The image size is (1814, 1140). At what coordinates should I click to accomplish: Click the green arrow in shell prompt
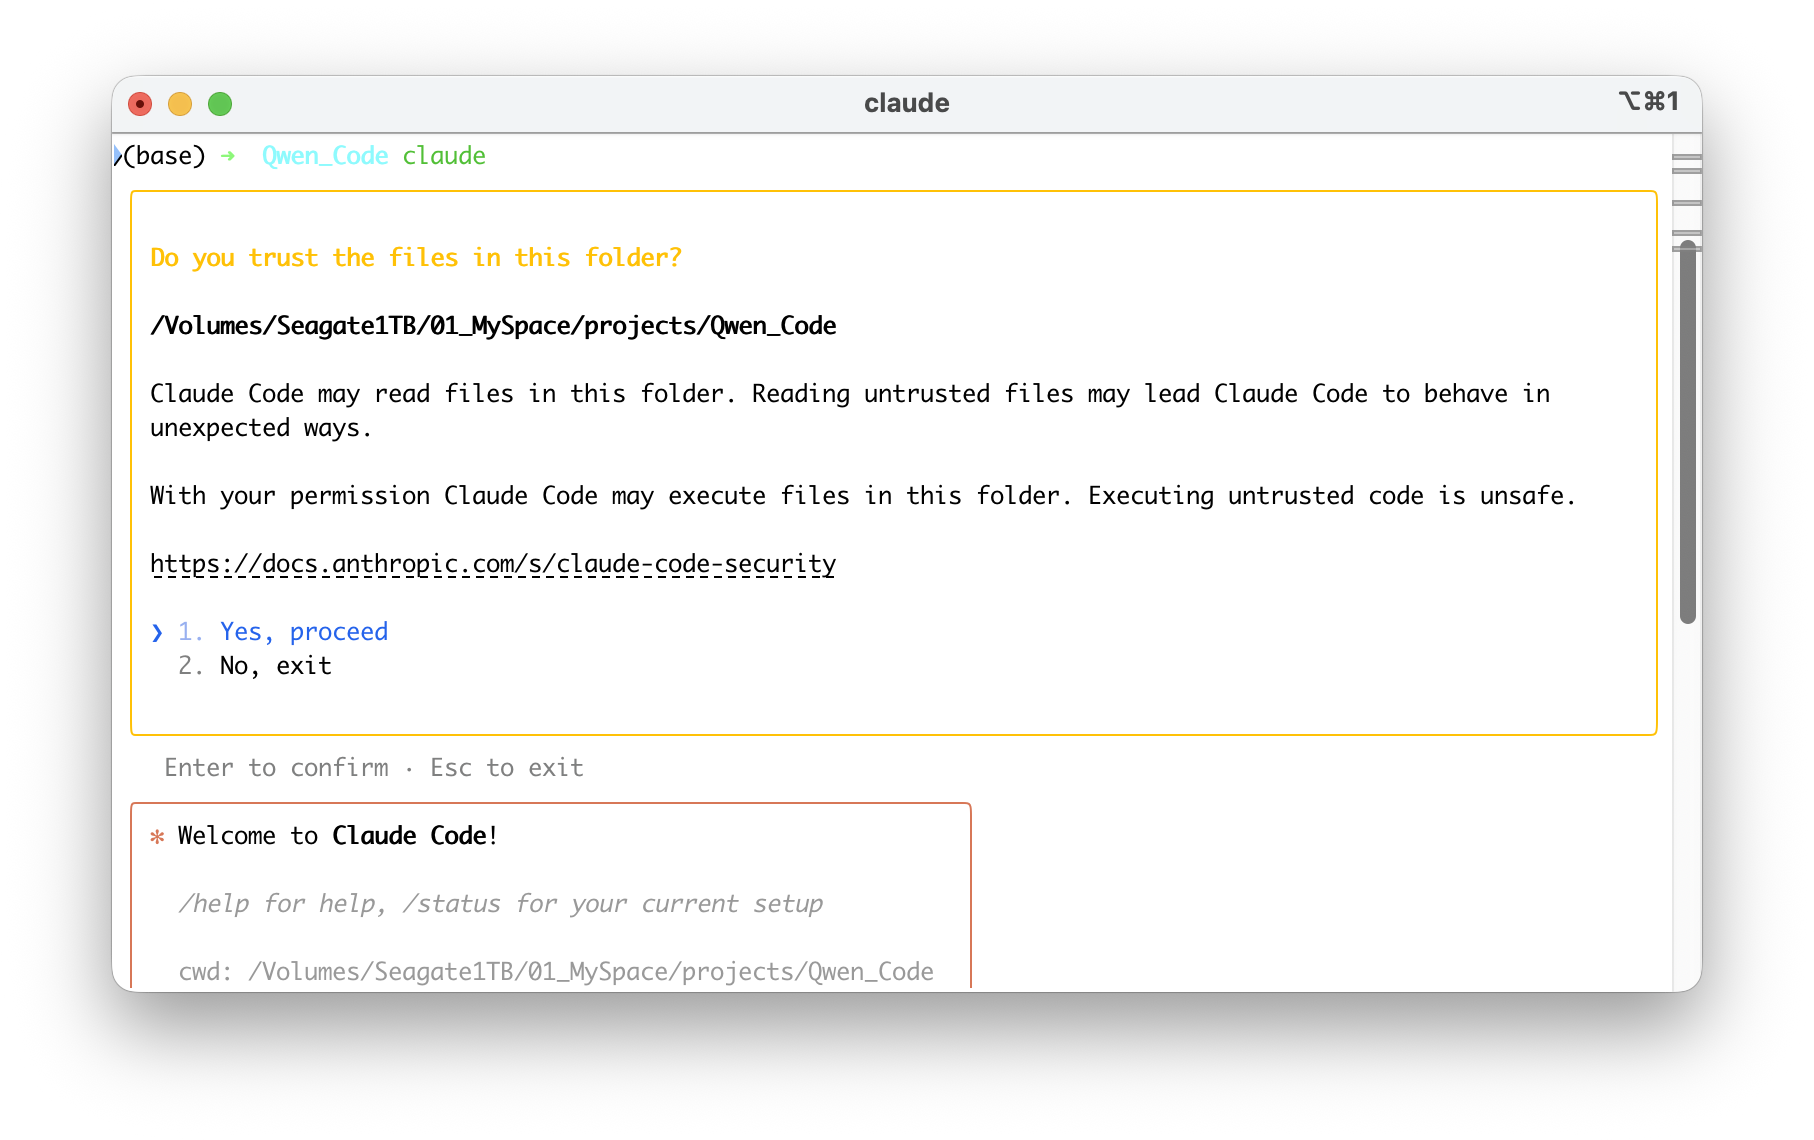tap(230, 155)
